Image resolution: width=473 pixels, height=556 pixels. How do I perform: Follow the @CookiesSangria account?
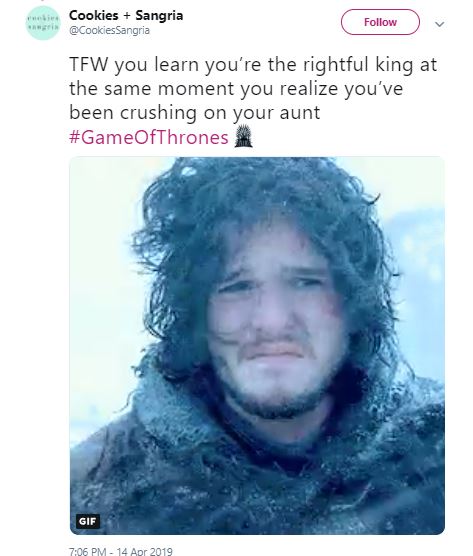(x=380, y=22)
